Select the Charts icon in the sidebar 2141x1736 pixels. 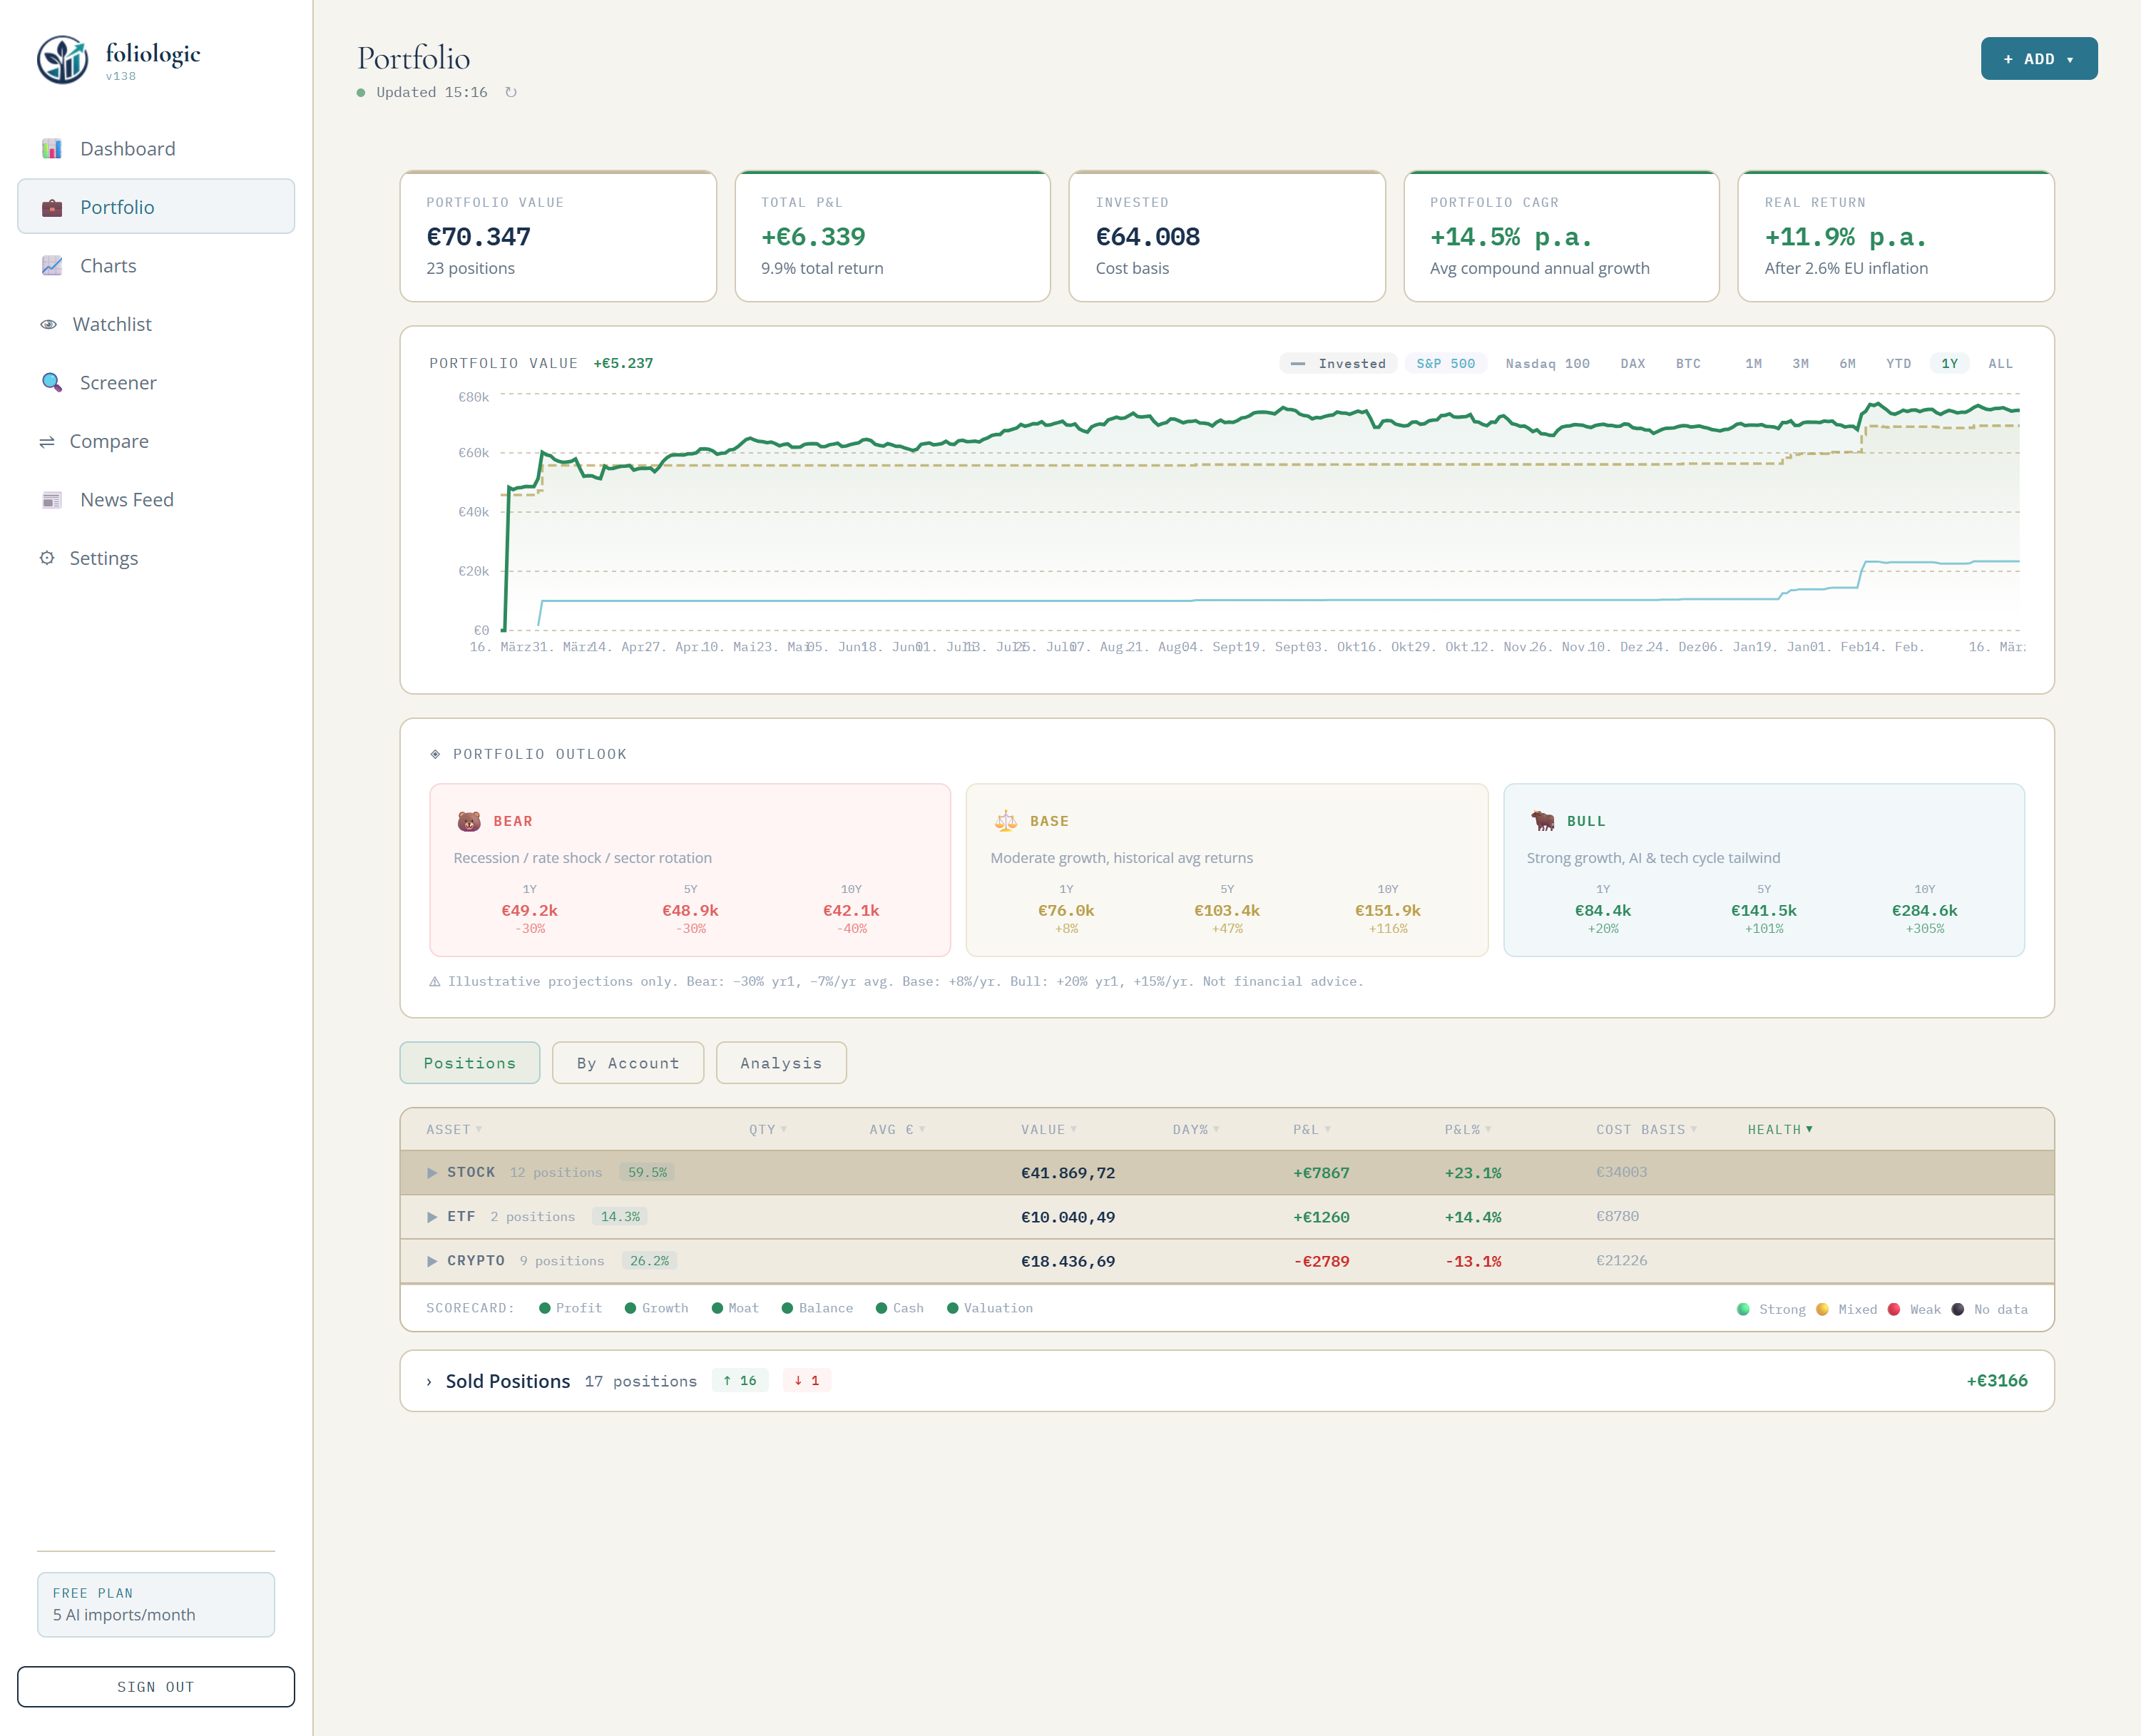click(52, 265)
